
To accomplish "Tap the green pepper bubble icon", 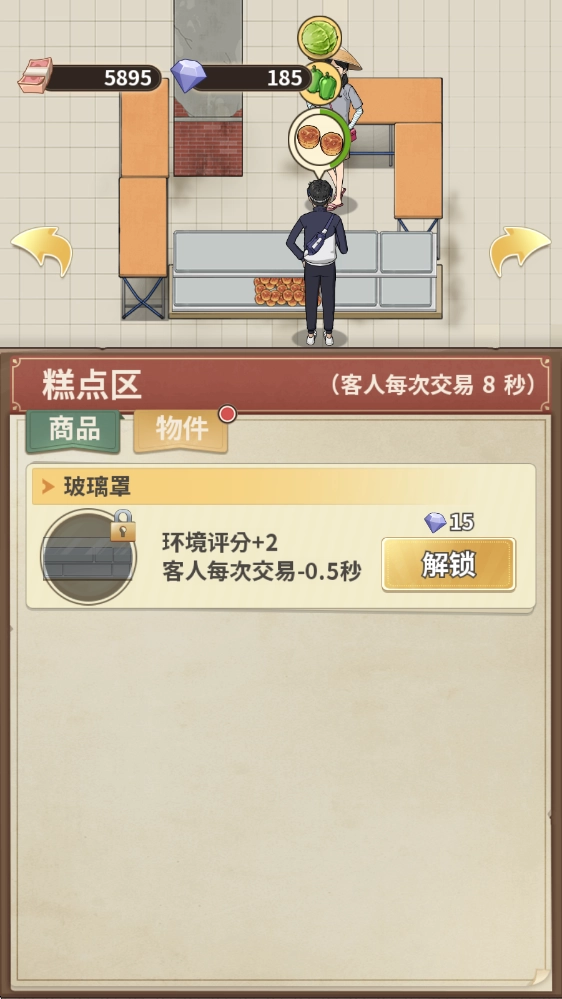I will point(321,83).
